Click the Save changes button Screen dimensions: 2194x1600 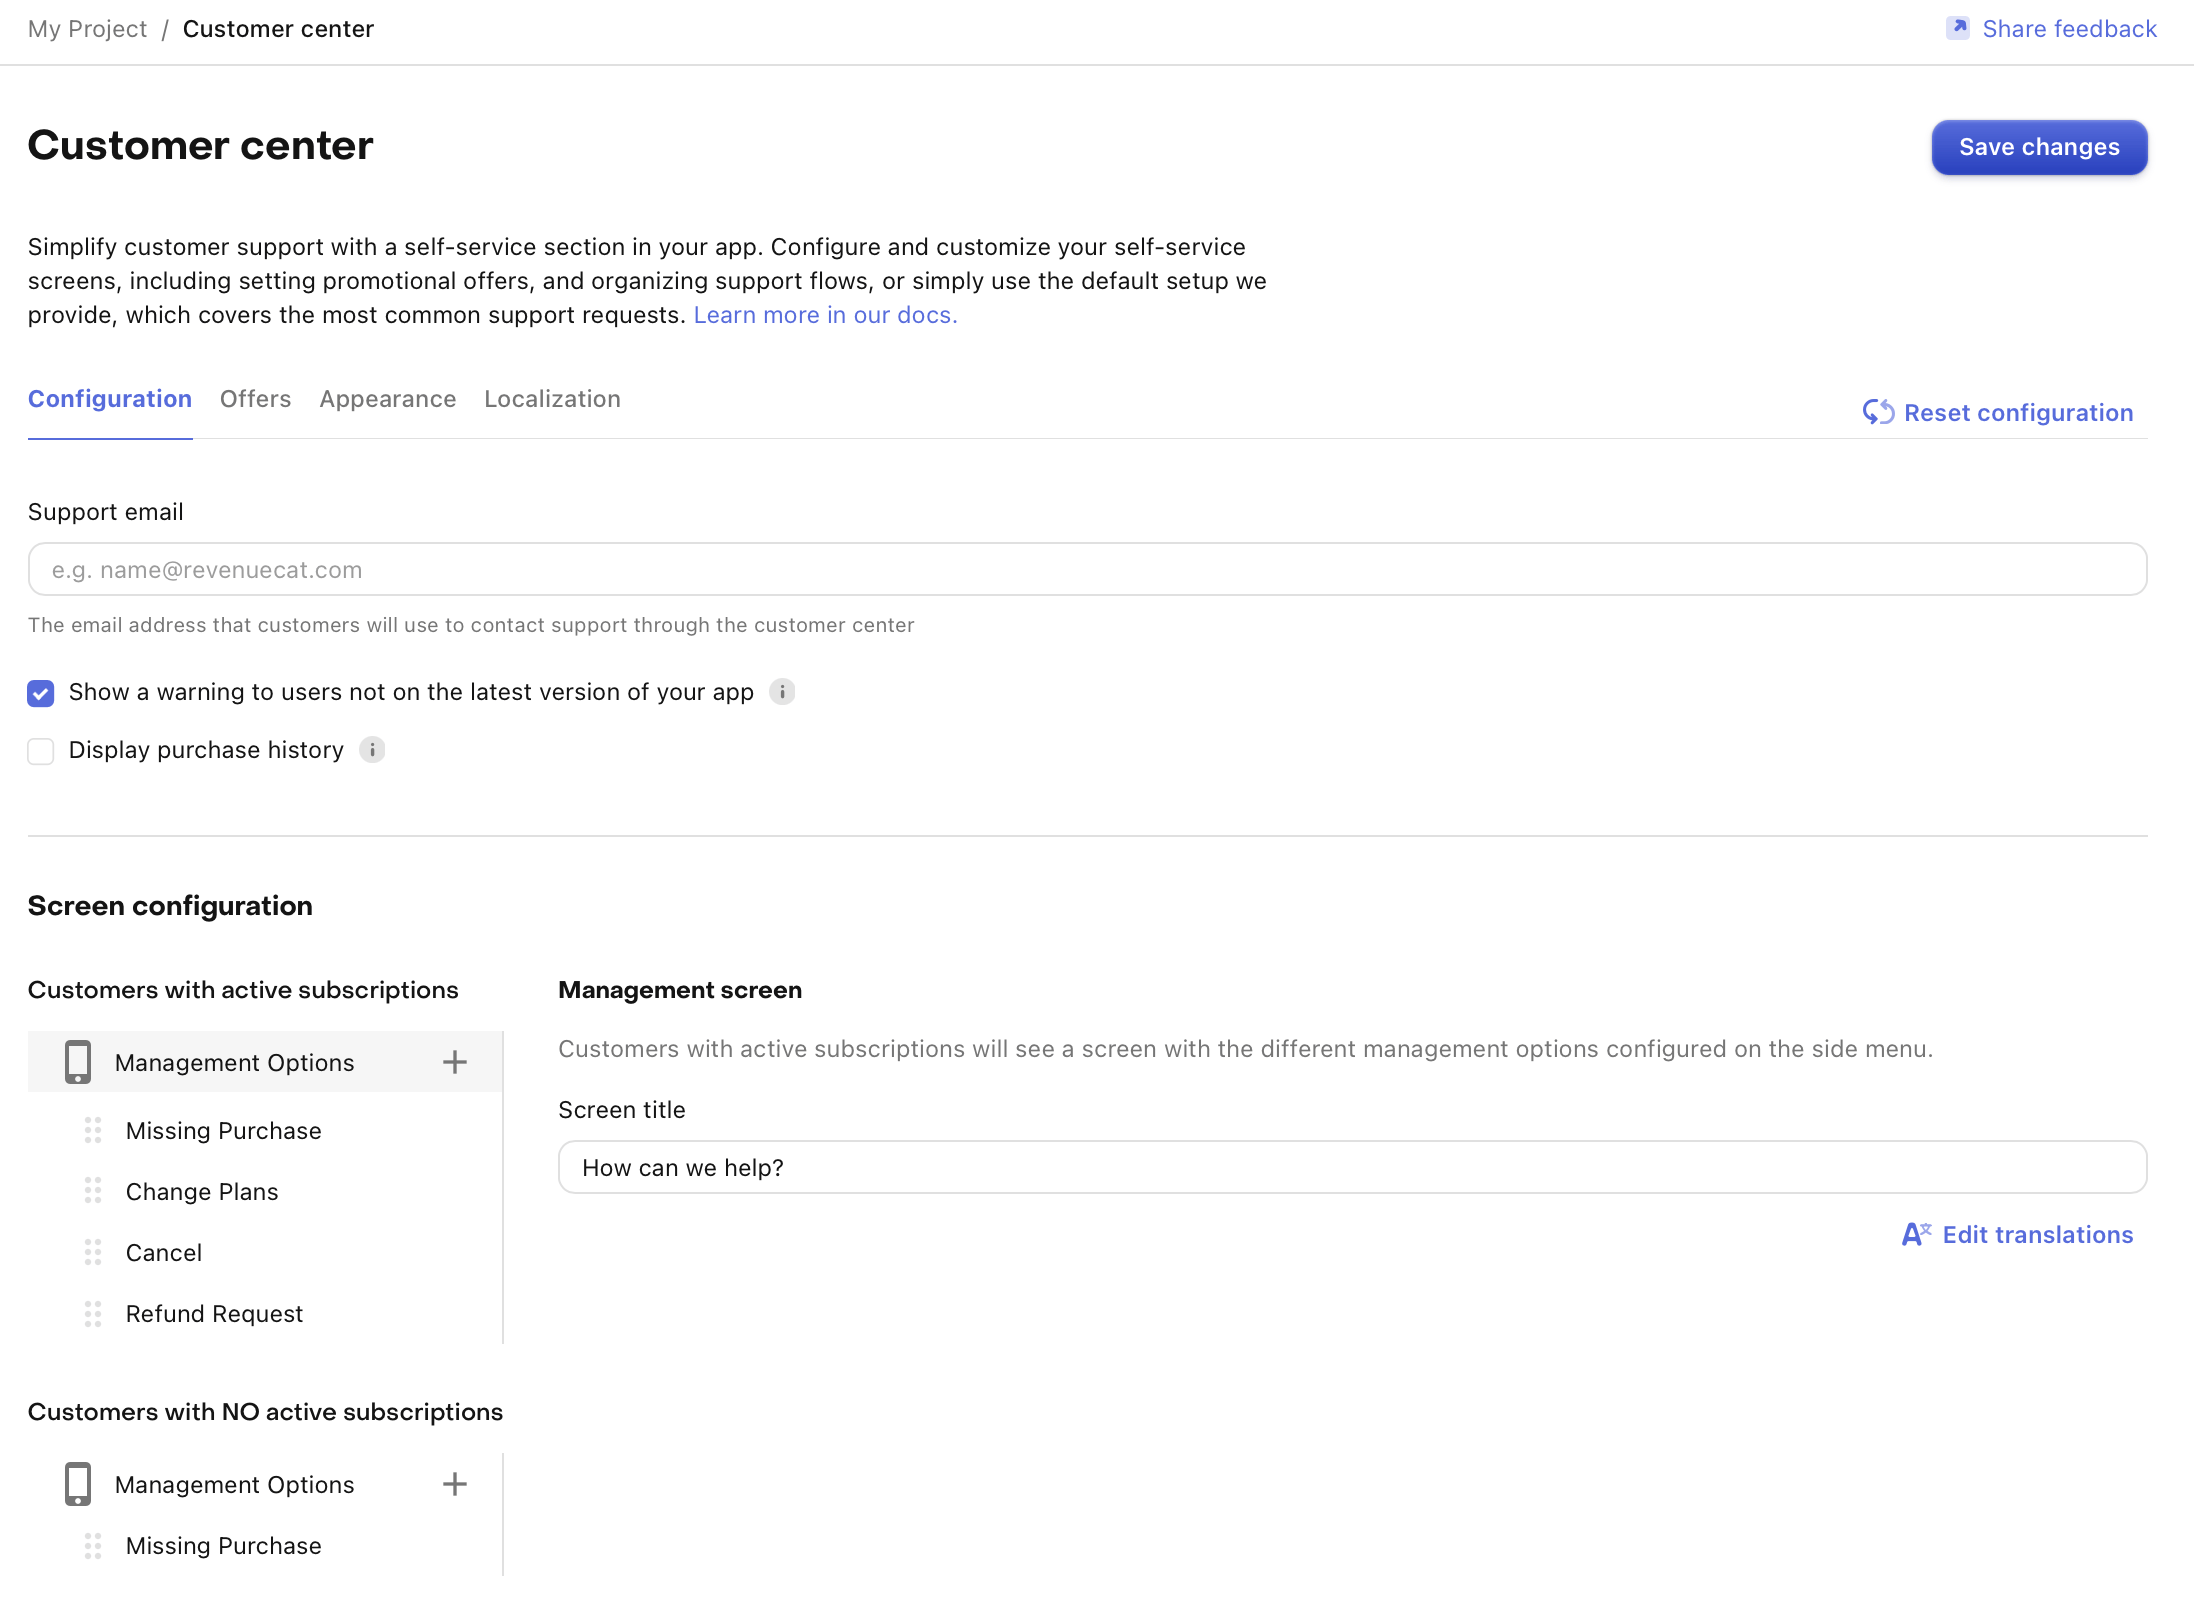2039,147
